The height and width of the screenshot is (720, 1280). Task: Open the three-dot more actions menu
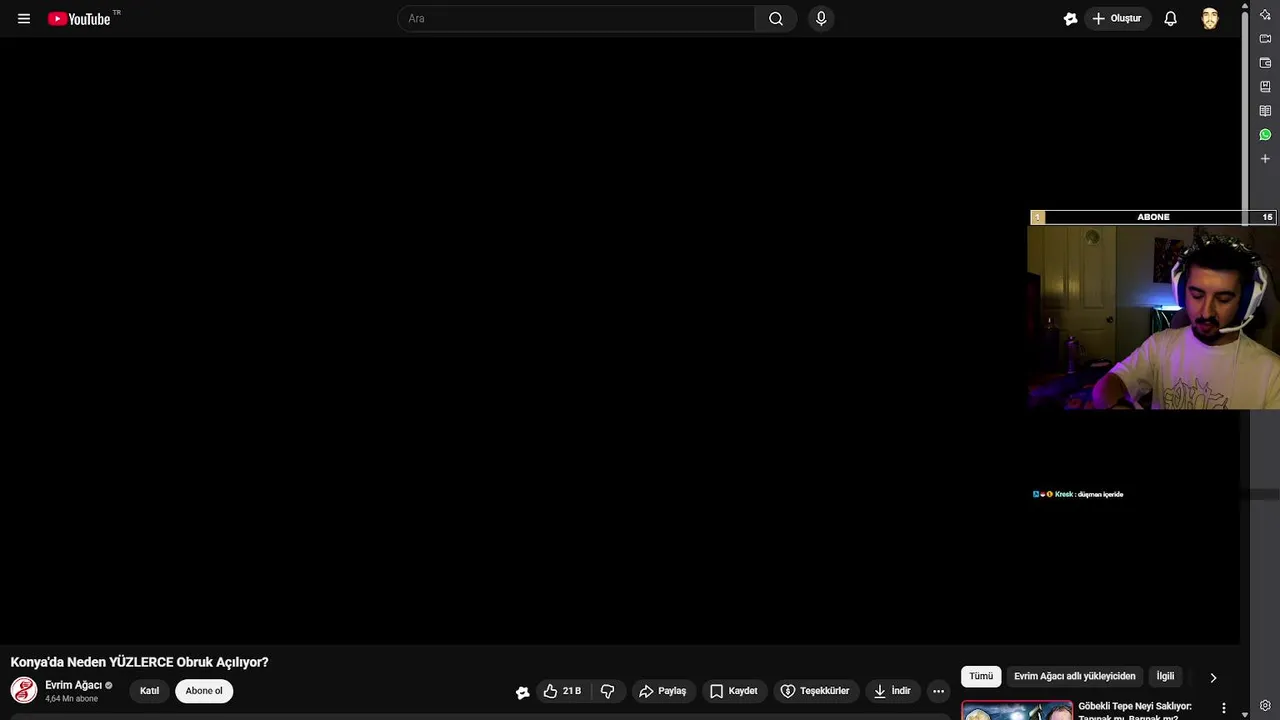click(938, 691)
